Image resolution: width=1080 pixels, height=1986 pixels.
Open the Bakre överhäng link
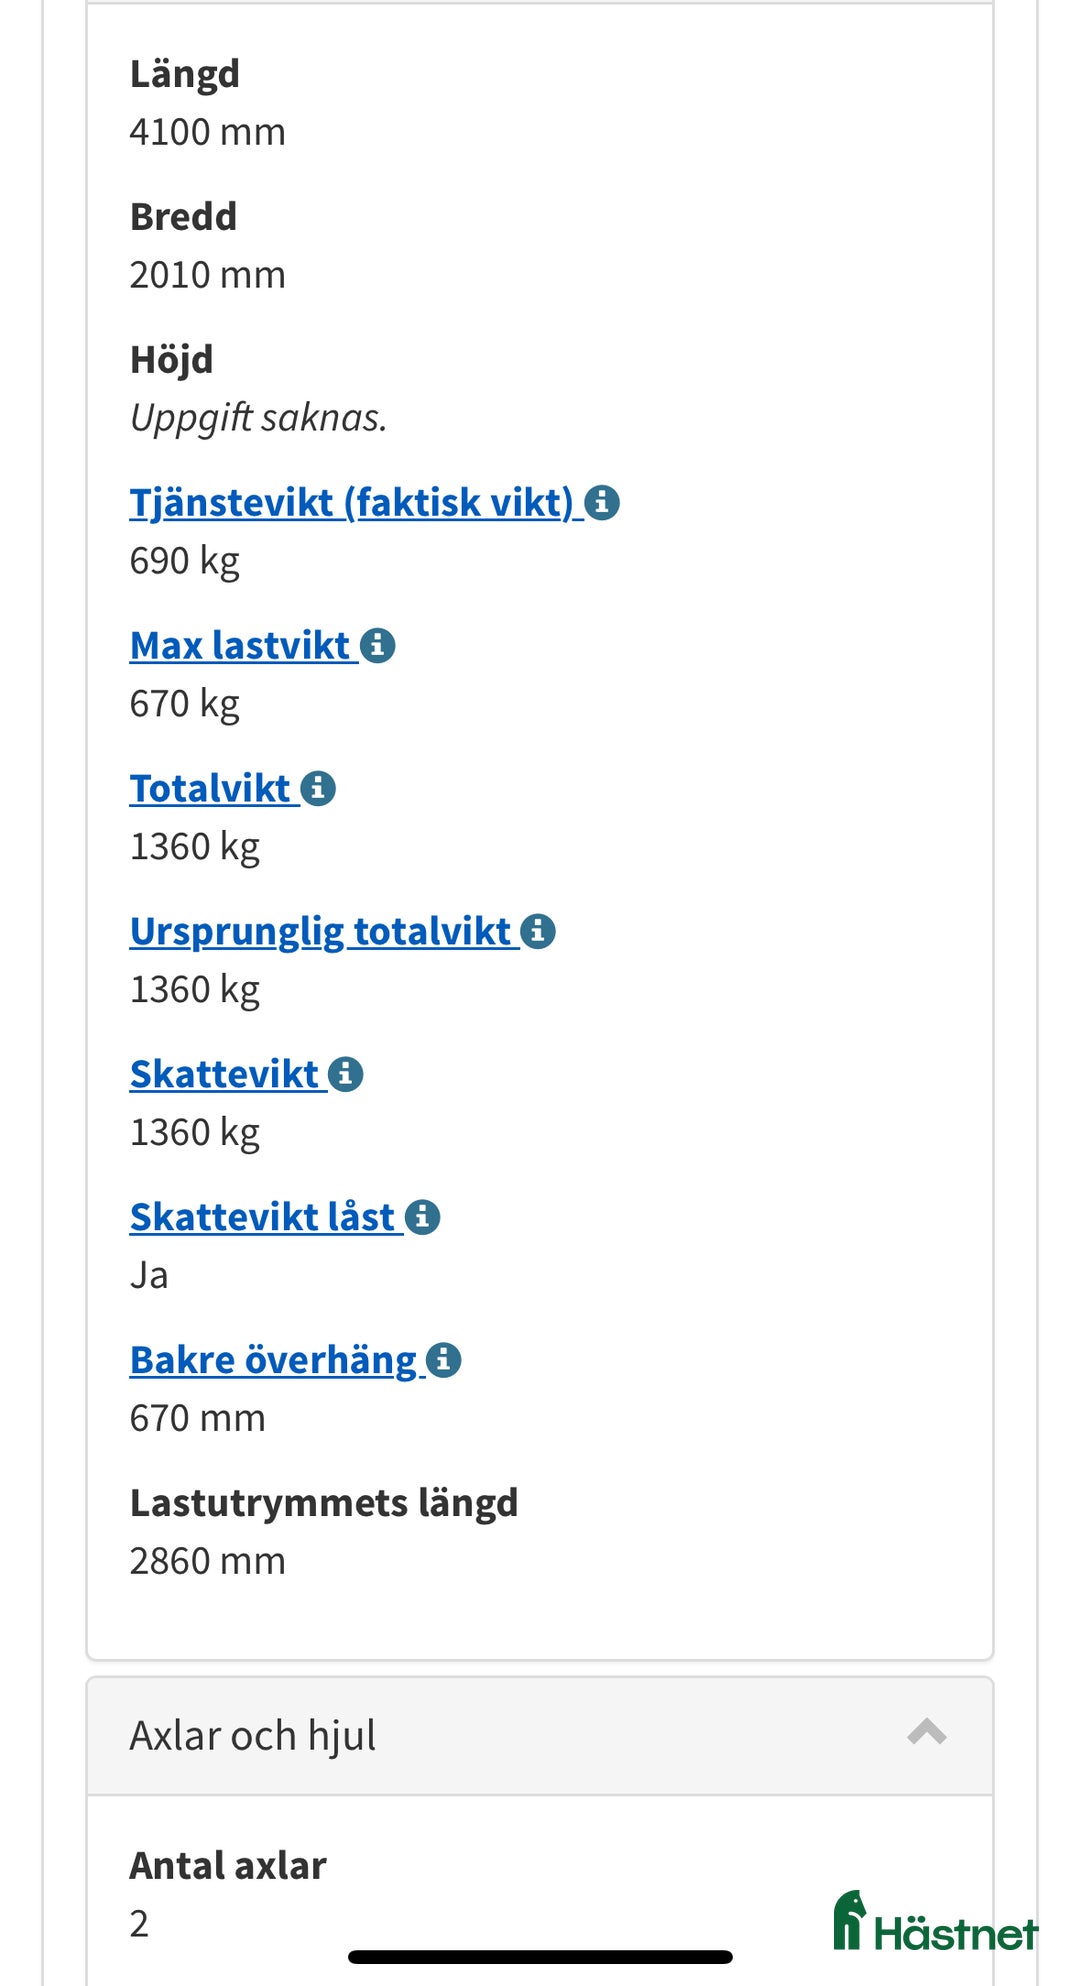point(272,1359)
